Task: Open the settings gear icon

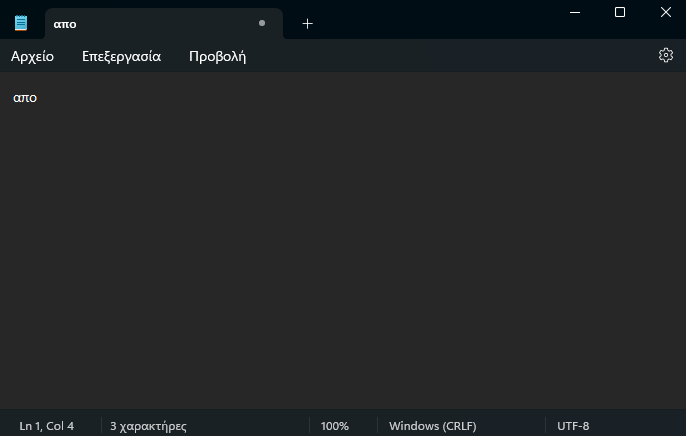Action: 666,56
